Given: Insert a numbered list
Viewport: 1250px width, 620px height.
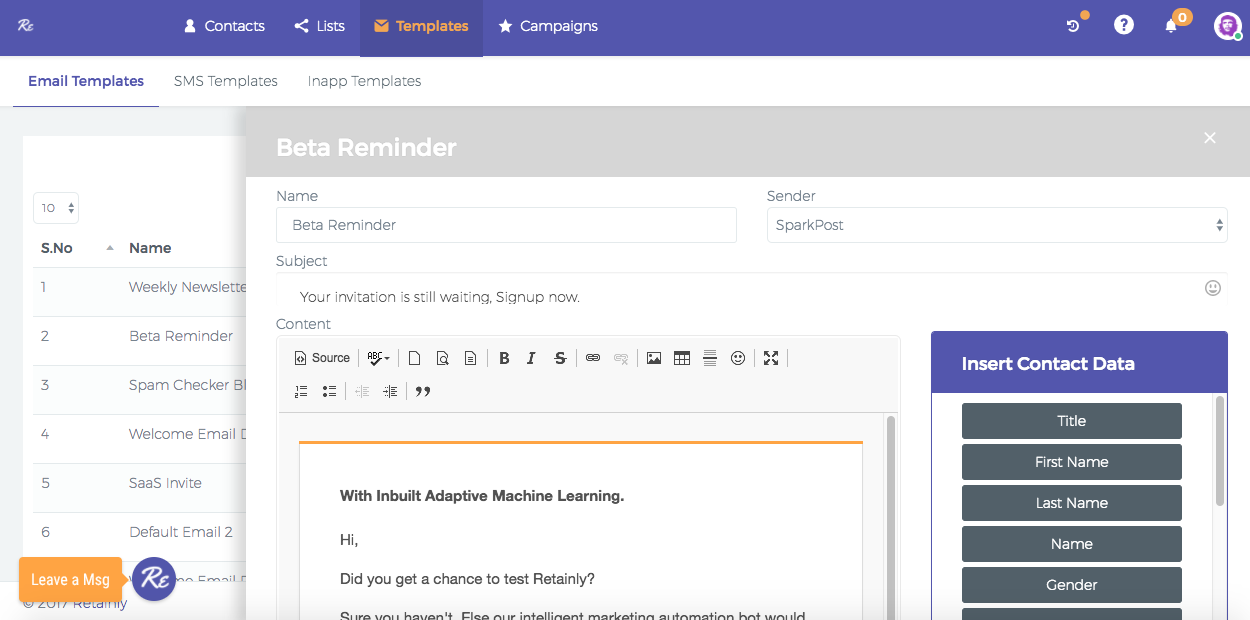Looking at the screenshot, I should tap(301, 391).
